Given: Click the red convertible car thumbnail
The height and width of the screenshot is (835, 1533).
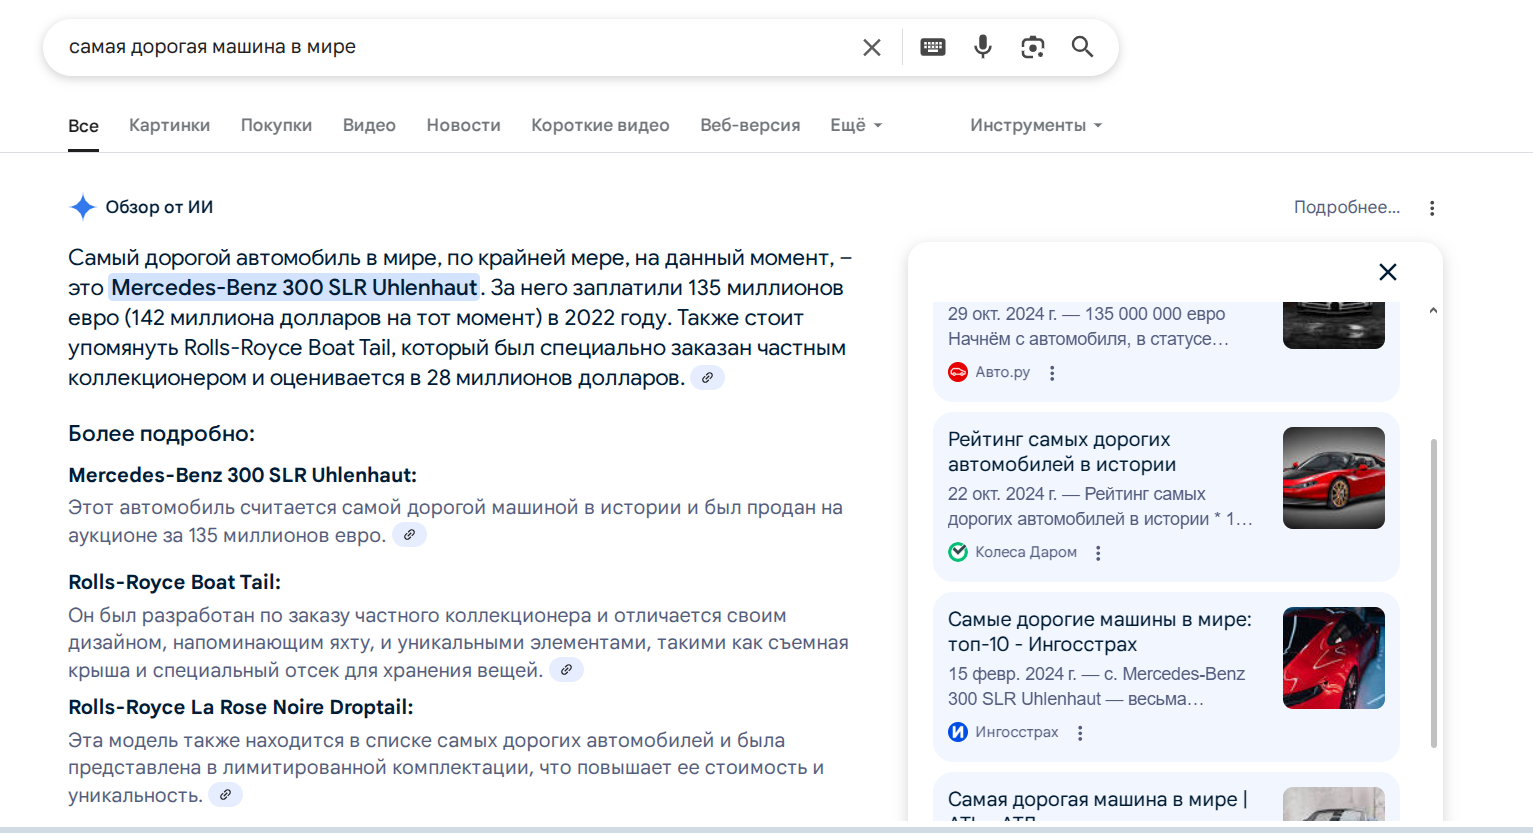Looking at the screenshot, I should click(x=1334, y=478).
